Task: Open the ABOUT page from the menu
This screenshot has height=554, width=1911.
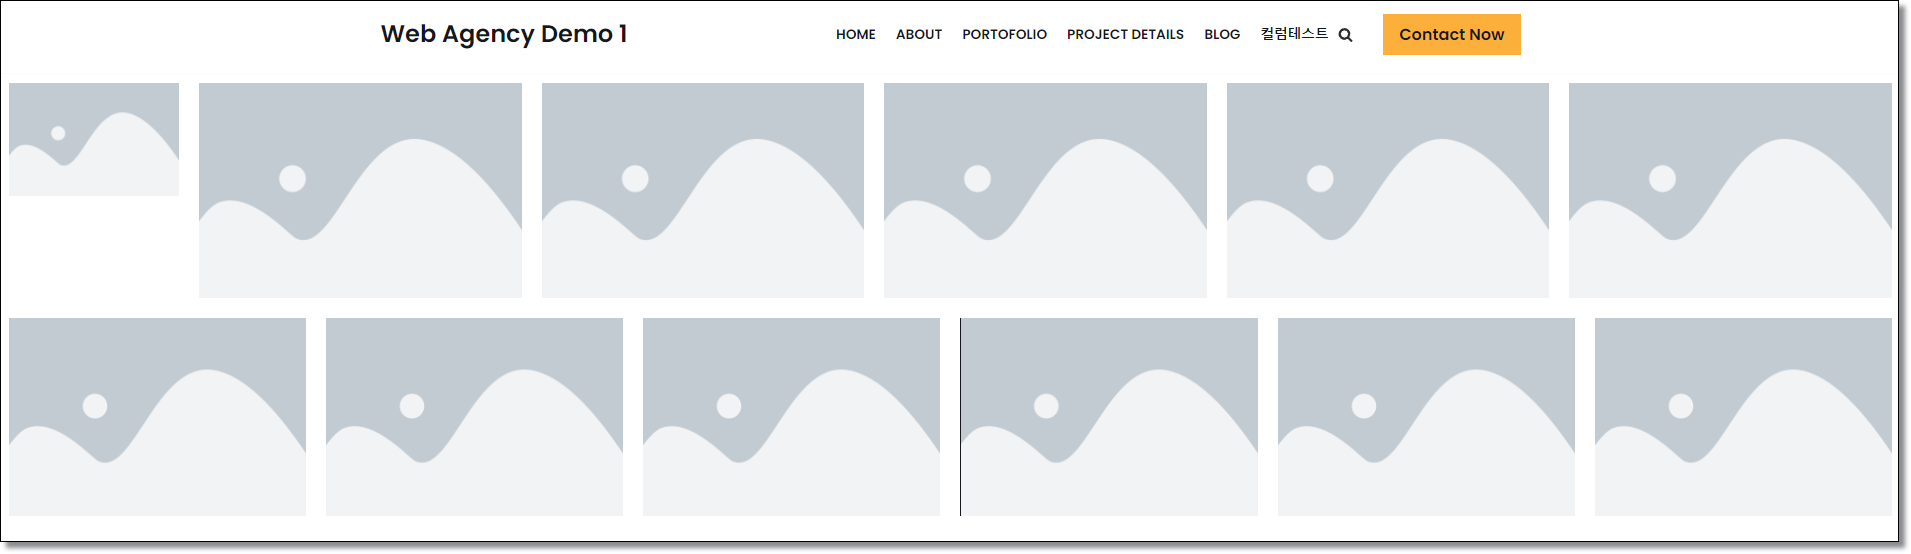Action: 919,35
